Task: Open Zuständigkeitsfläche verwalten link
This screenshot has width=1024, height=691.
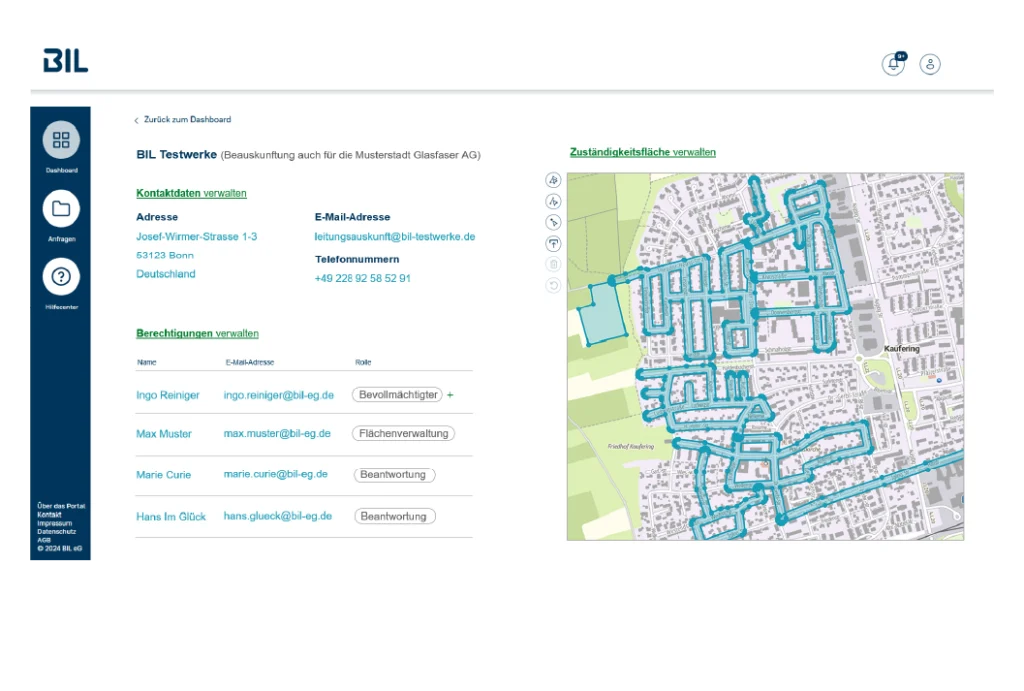Action: [642, 152]
